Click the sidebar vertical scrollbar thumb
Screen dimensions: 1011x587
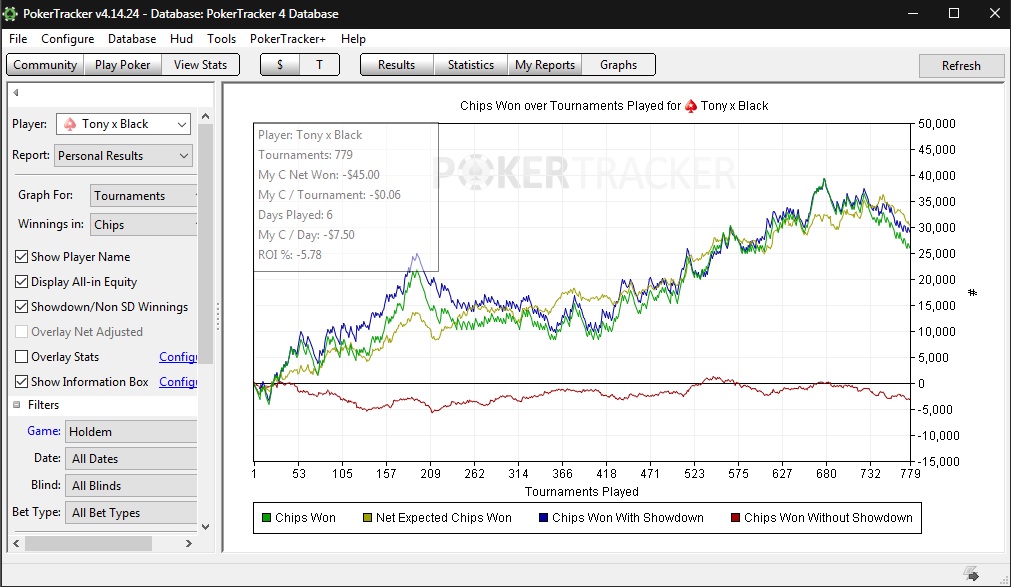coord(206,245)
